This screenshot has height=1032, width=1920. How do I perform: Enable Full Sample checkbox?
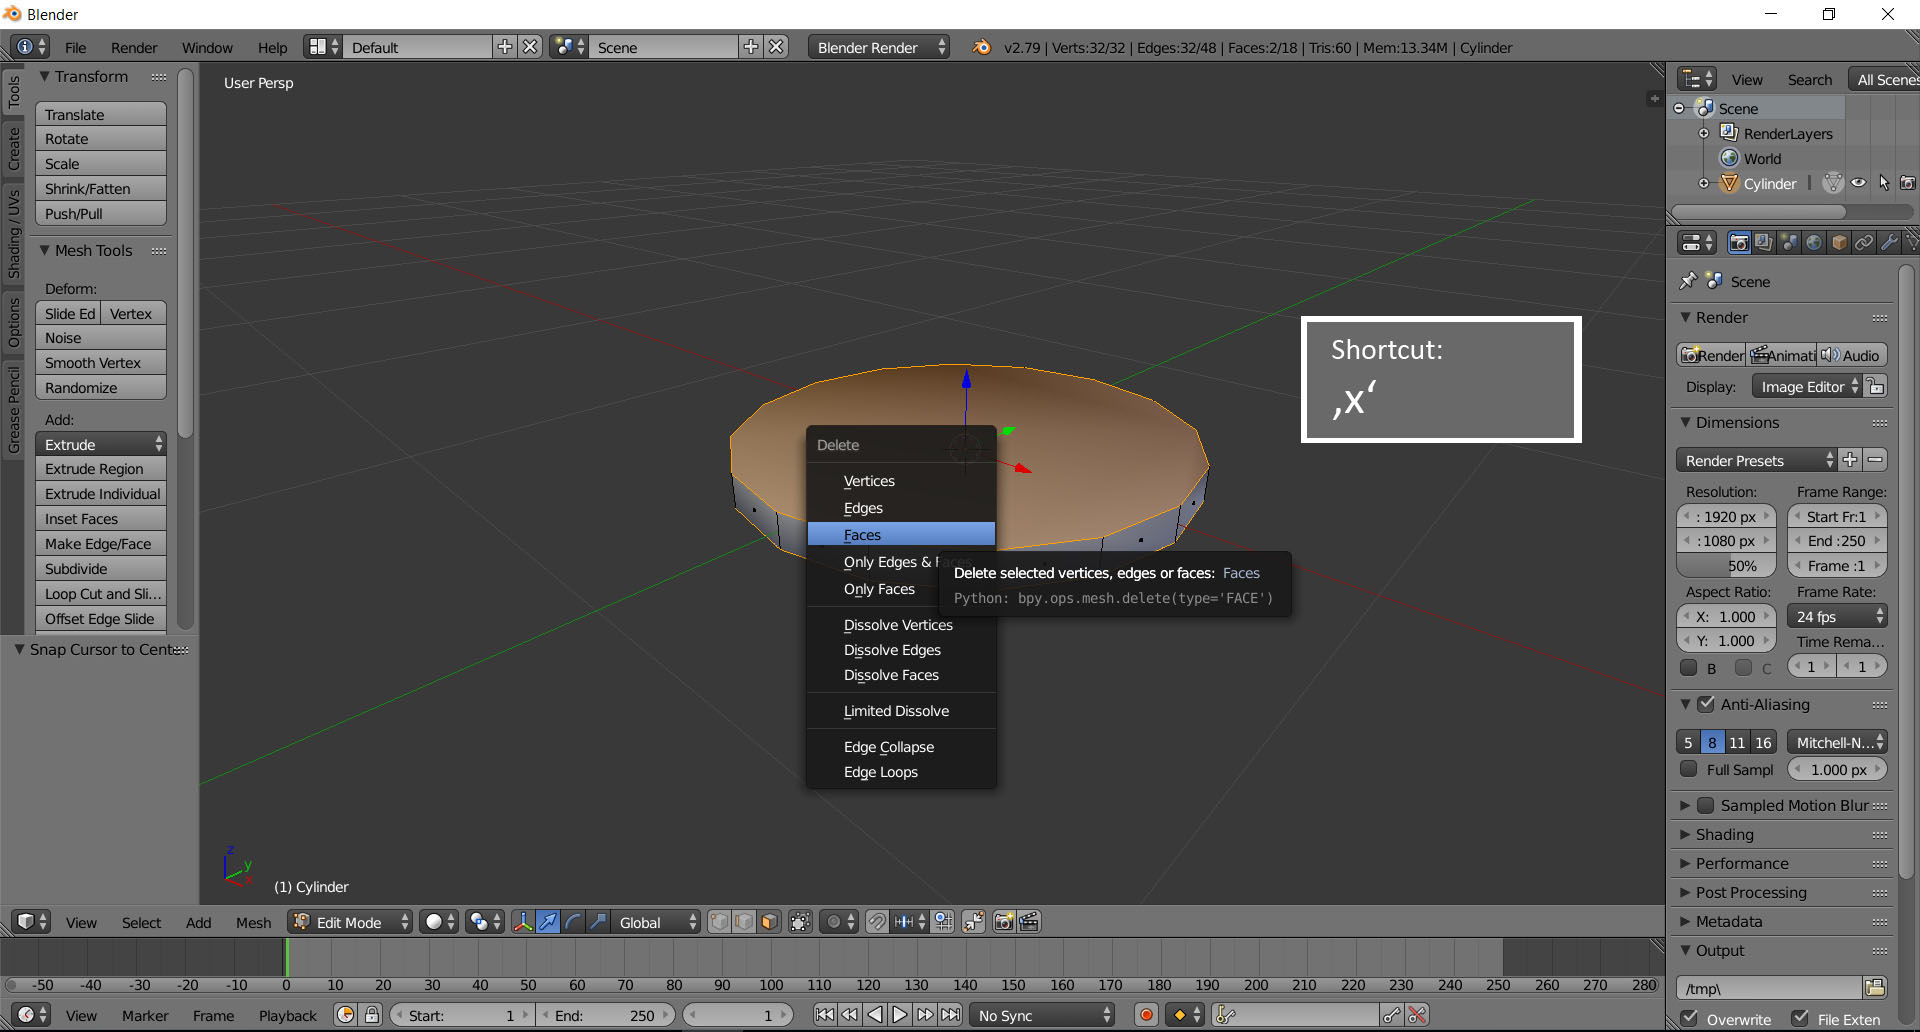point(1689,769)
